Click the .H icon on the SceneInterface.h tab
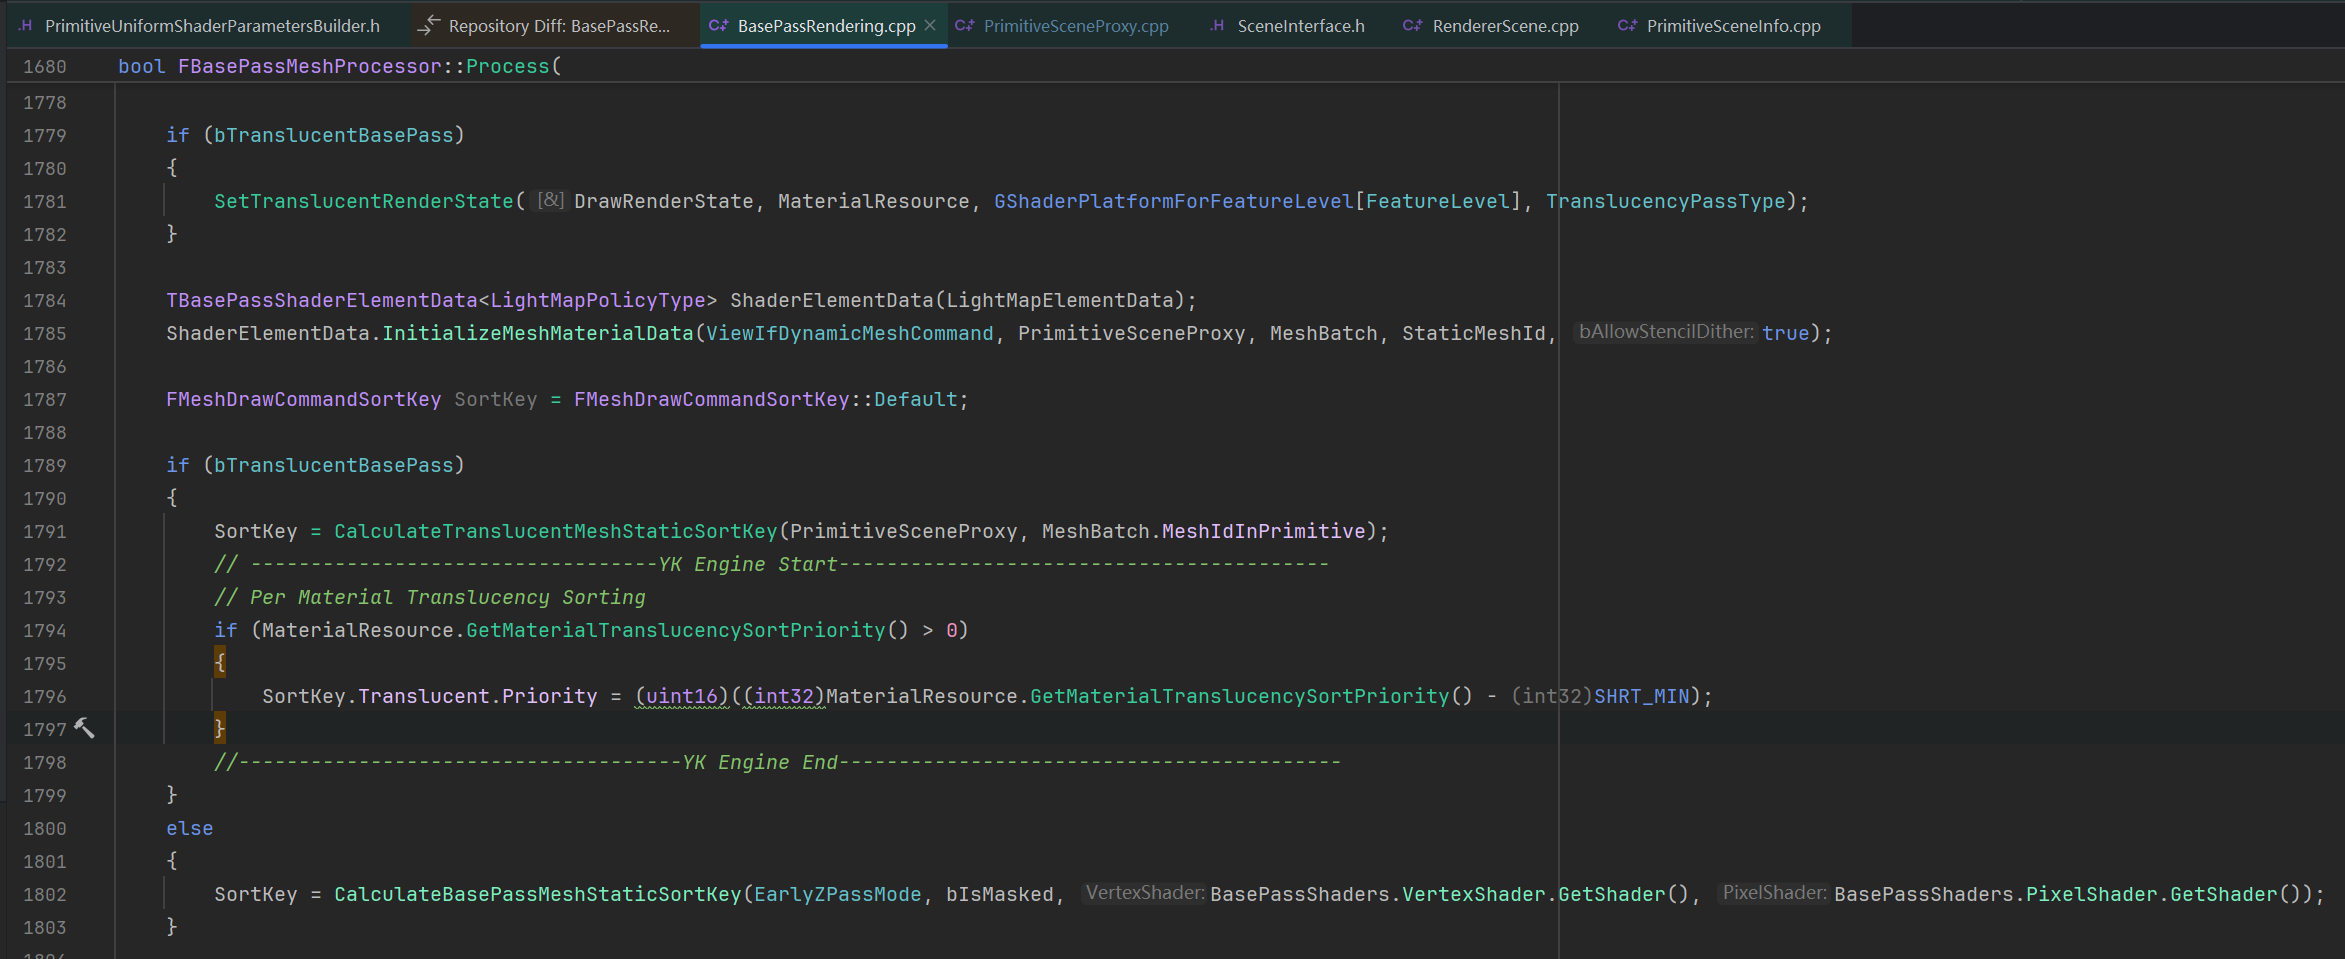This screenshot has width=2345, height=959. [x=1216, y=26]
